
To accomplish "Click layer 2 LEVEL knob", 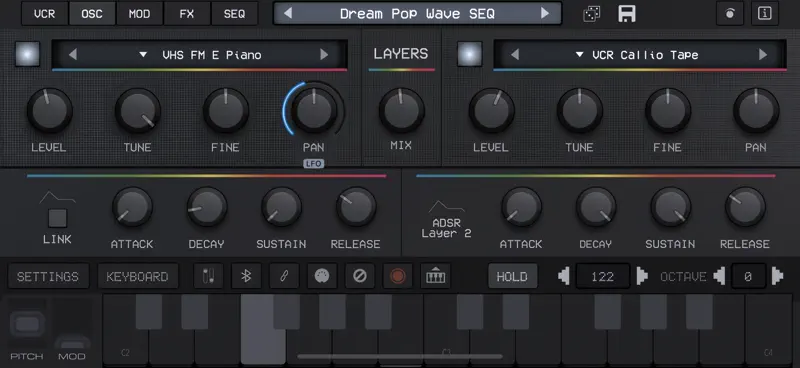I will pos(492,110).
